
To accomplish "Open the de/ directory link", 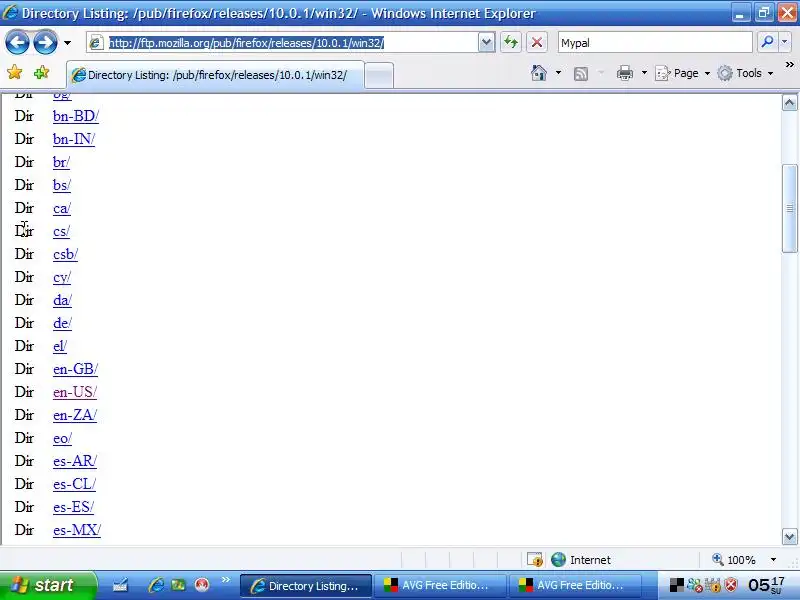I will (x=62, y=323).
